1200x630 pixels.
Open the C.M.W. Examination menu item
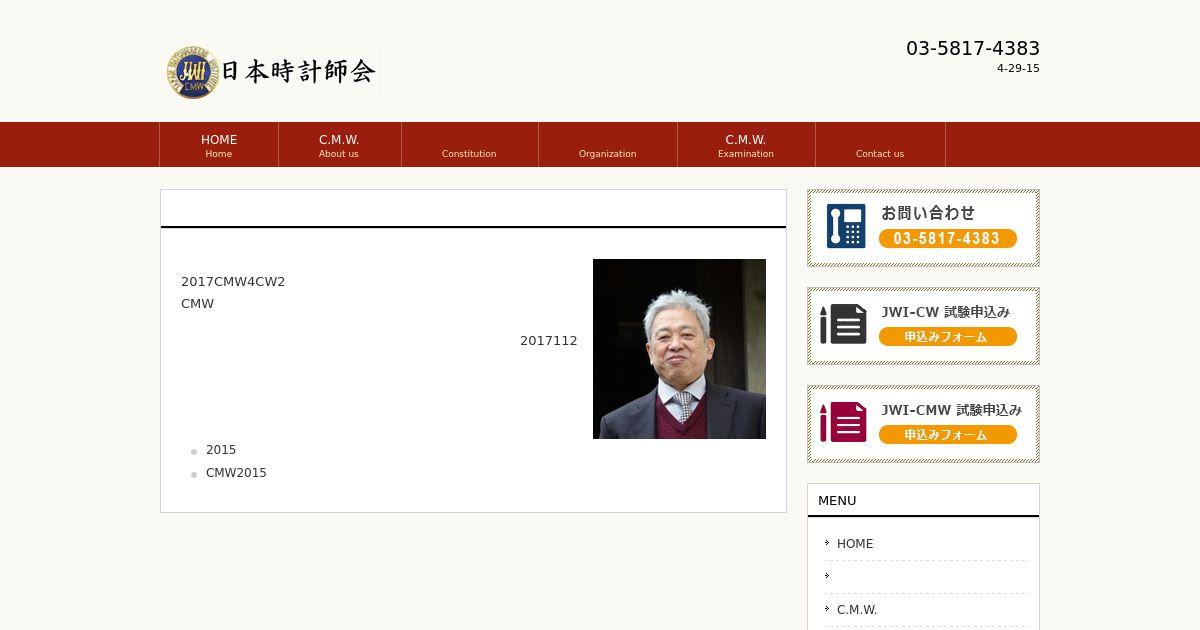746,145
